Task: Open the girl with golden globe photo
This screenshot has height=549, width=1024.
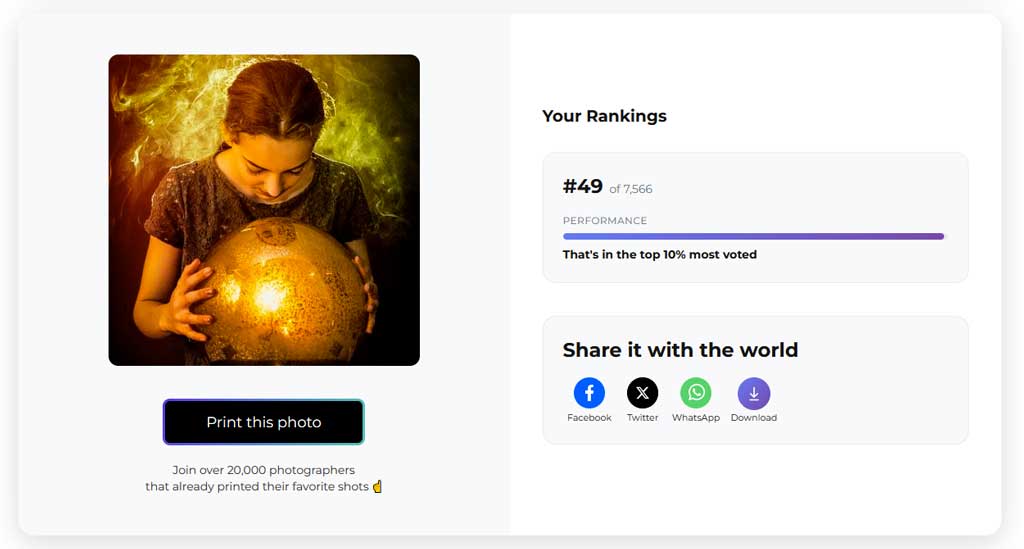Action: [x=264, y=210]
